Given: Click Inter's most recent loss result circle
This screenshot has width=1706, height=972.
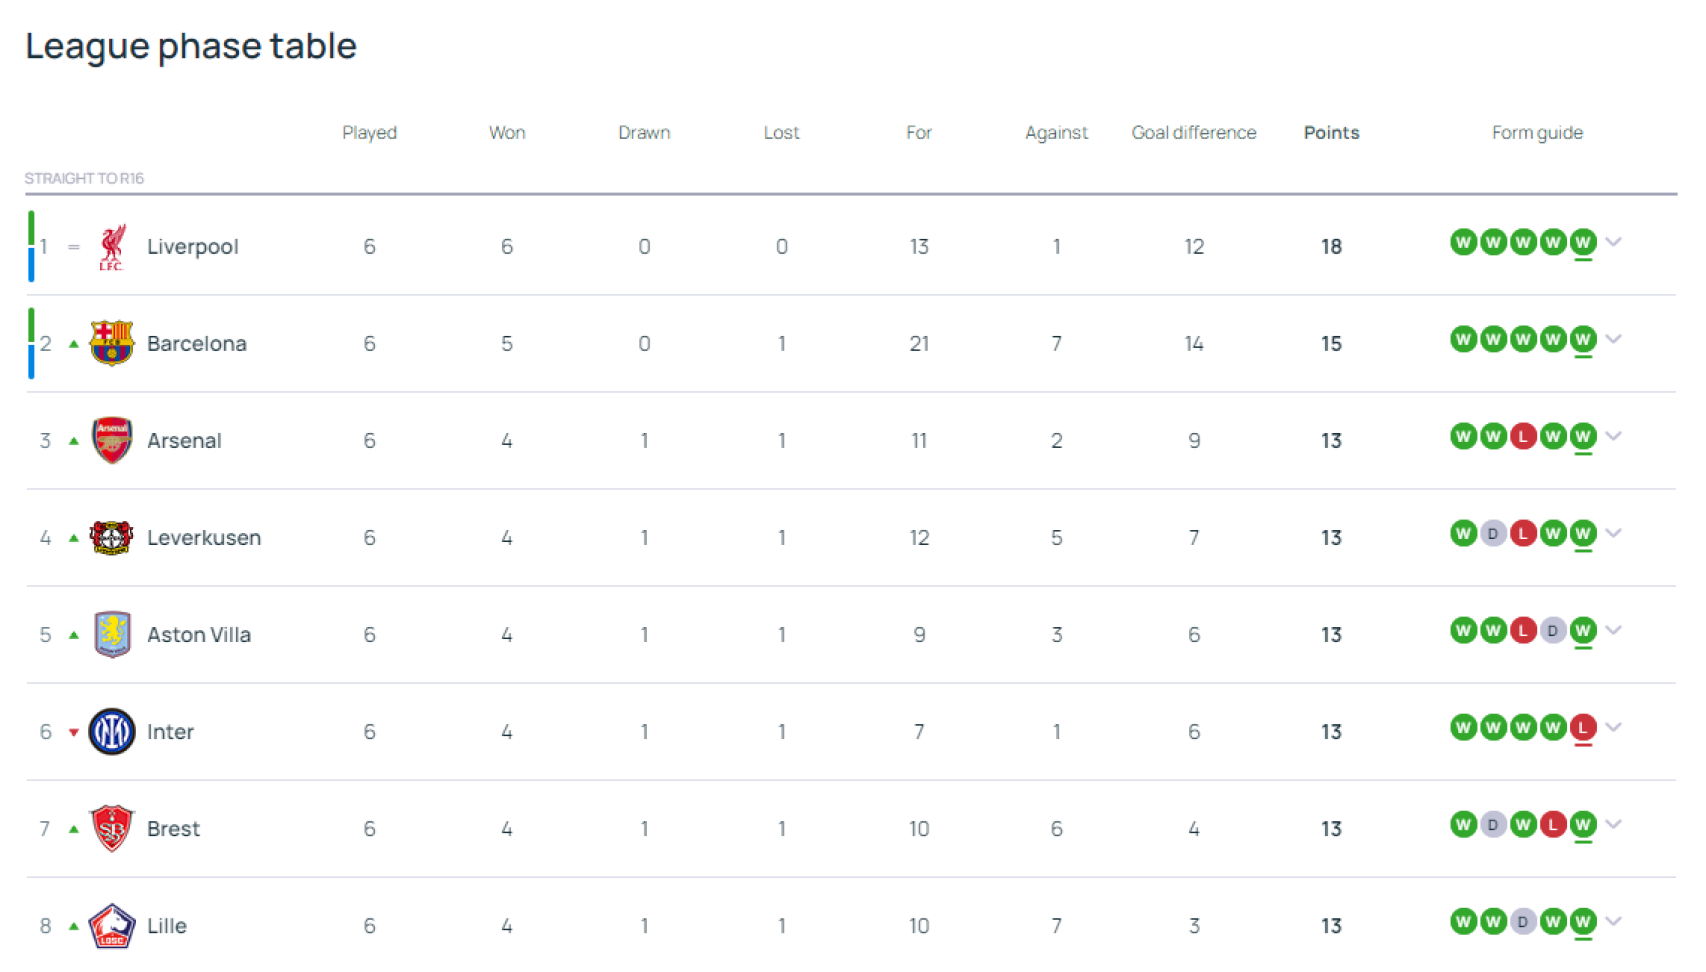Looking at the screenshot, I should [x=1583, y=727].
